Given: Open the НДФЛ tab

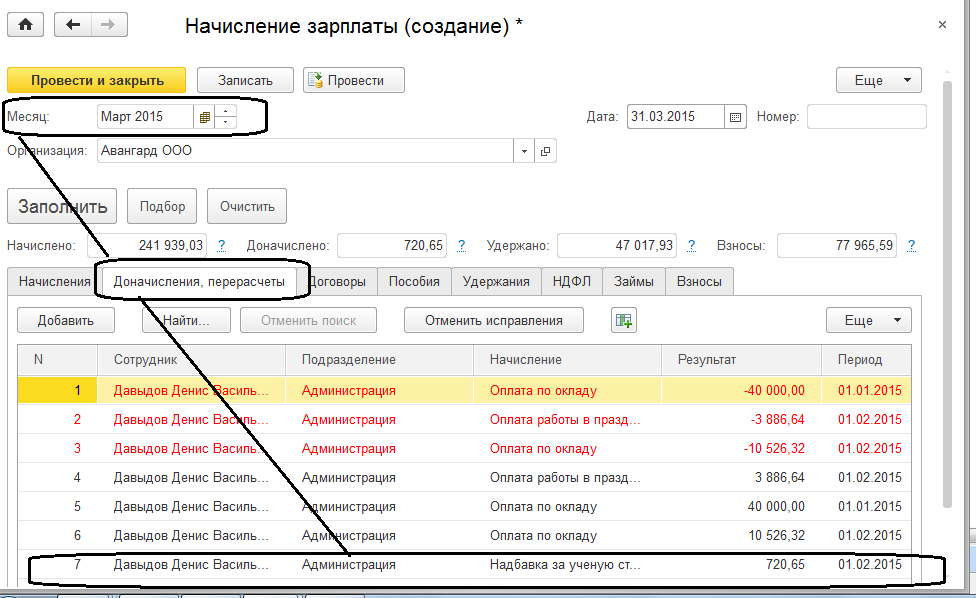Looking at the screenshot, I should (x=572, y=281).
